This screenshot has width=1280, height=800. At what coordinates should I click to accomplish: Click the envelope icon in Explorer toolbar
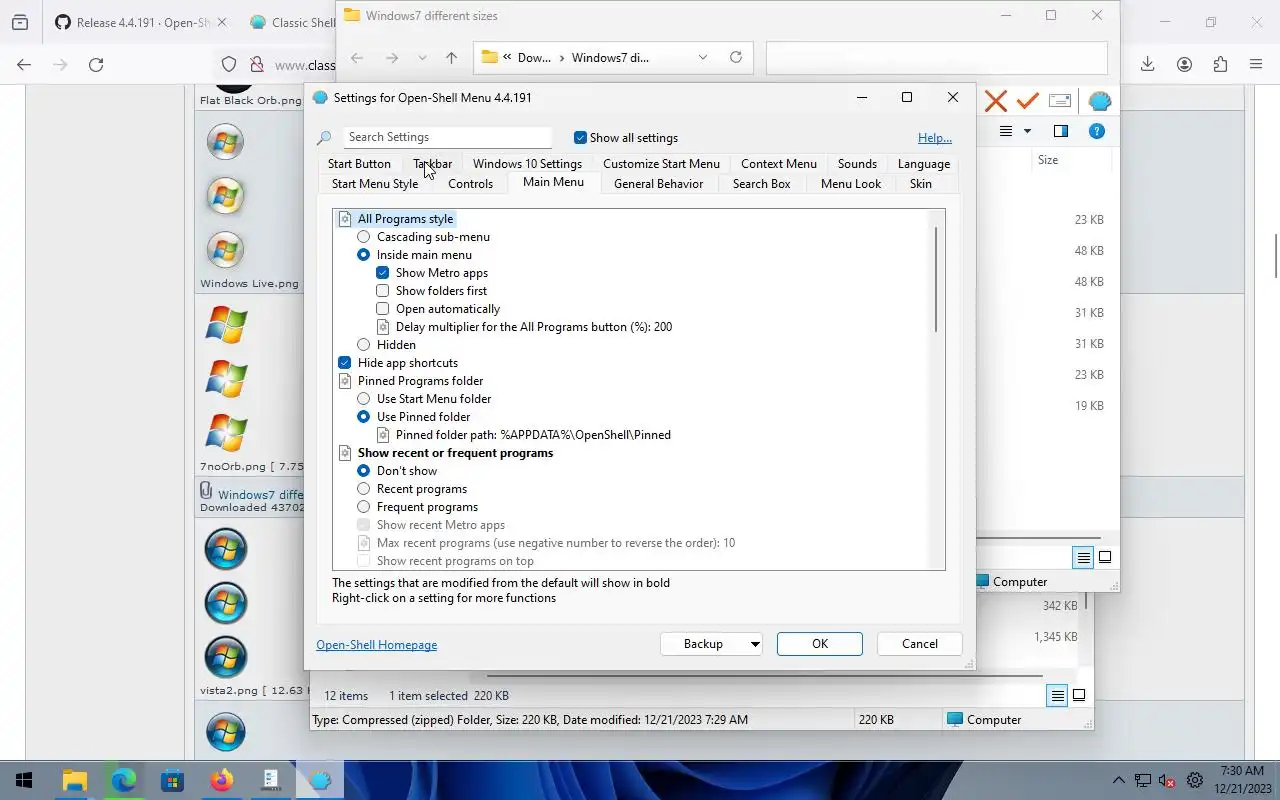pyautogui.click(x=1060, y=101)
